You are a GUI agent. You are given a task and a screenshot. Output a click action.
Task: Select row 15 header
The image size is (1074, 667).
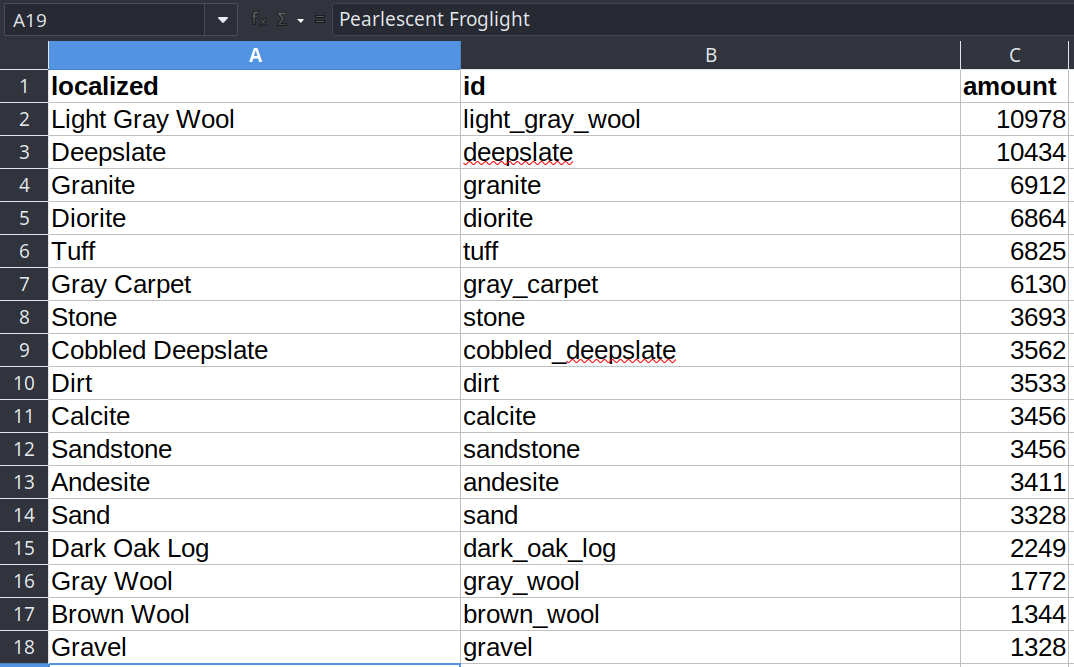click(x=24, y=548)
